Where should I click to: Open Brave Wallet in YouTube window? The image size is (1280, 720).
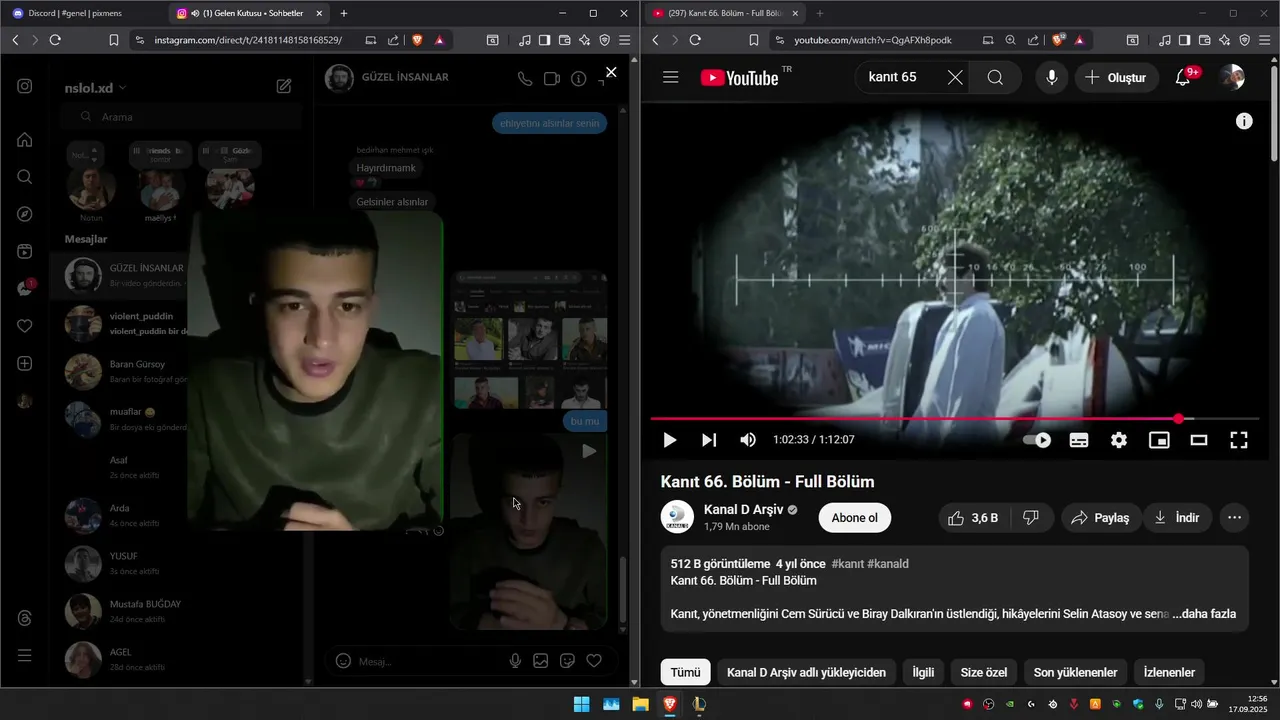pyautogui.click(x=1204, y=40)
